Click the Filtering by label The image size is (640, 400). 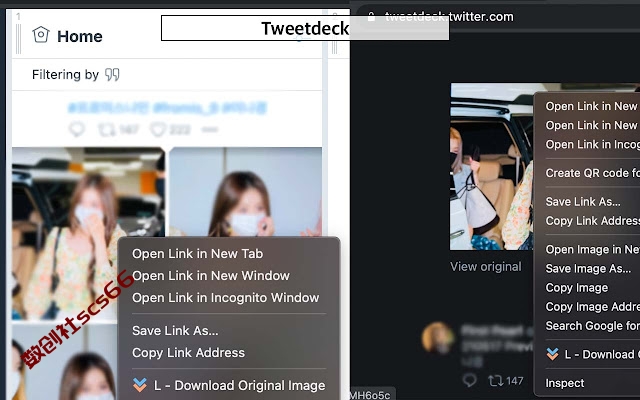(65, 75)
